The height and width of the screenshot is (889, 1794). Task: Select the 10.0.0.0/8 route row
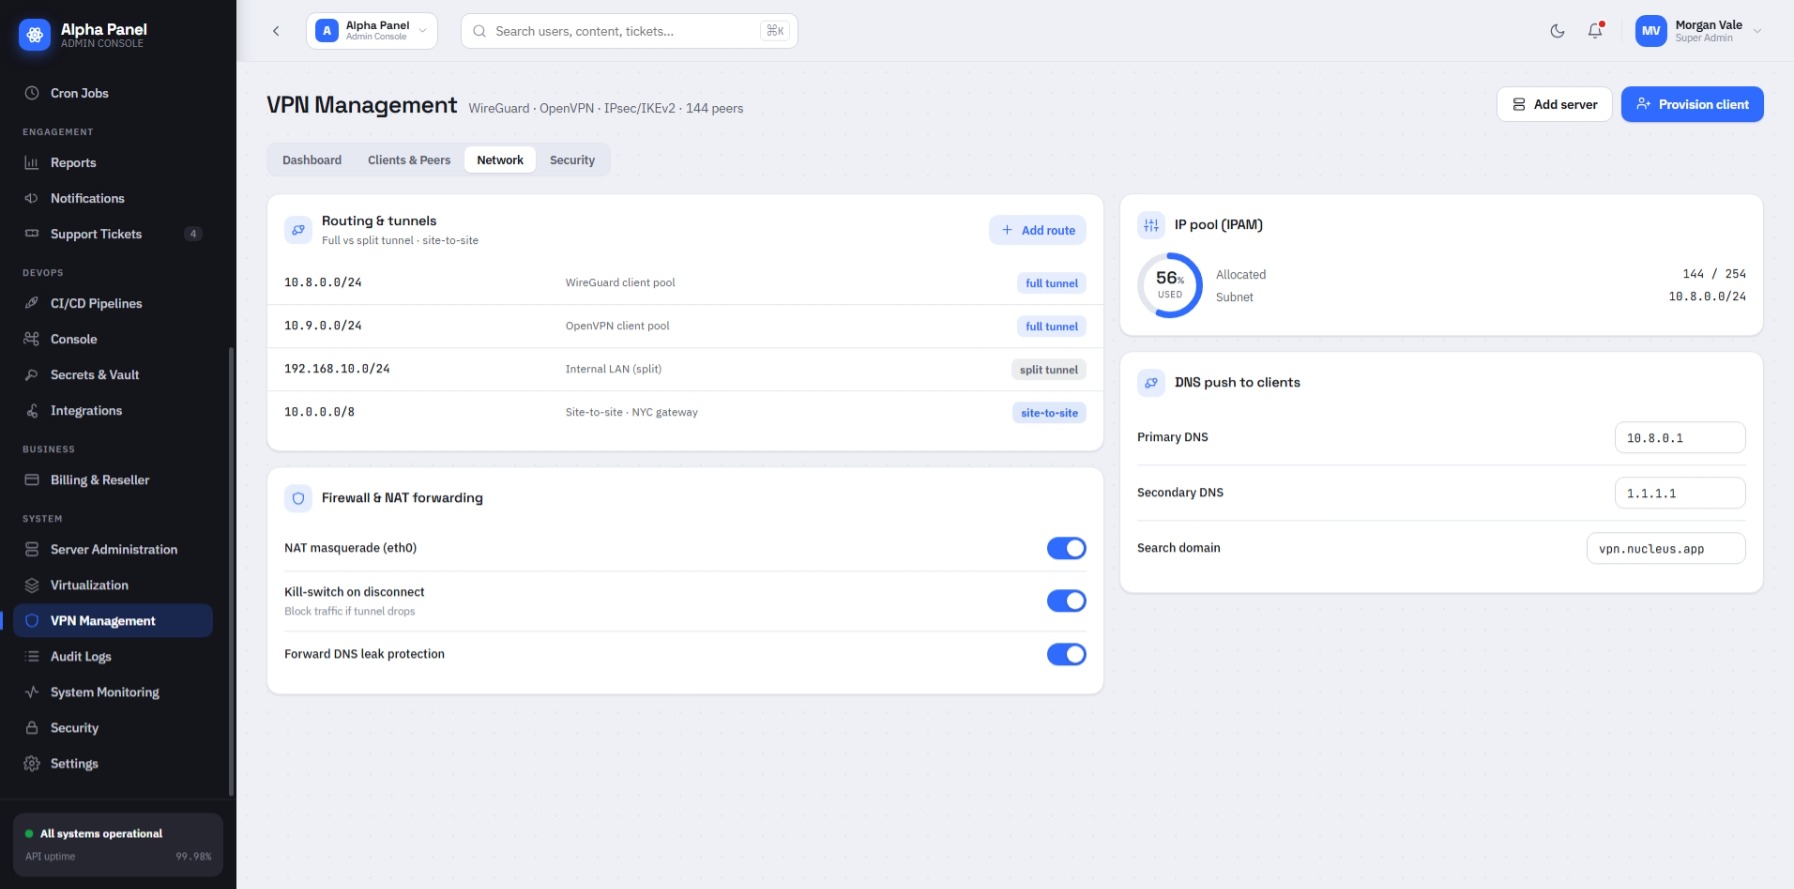[685, 412]
